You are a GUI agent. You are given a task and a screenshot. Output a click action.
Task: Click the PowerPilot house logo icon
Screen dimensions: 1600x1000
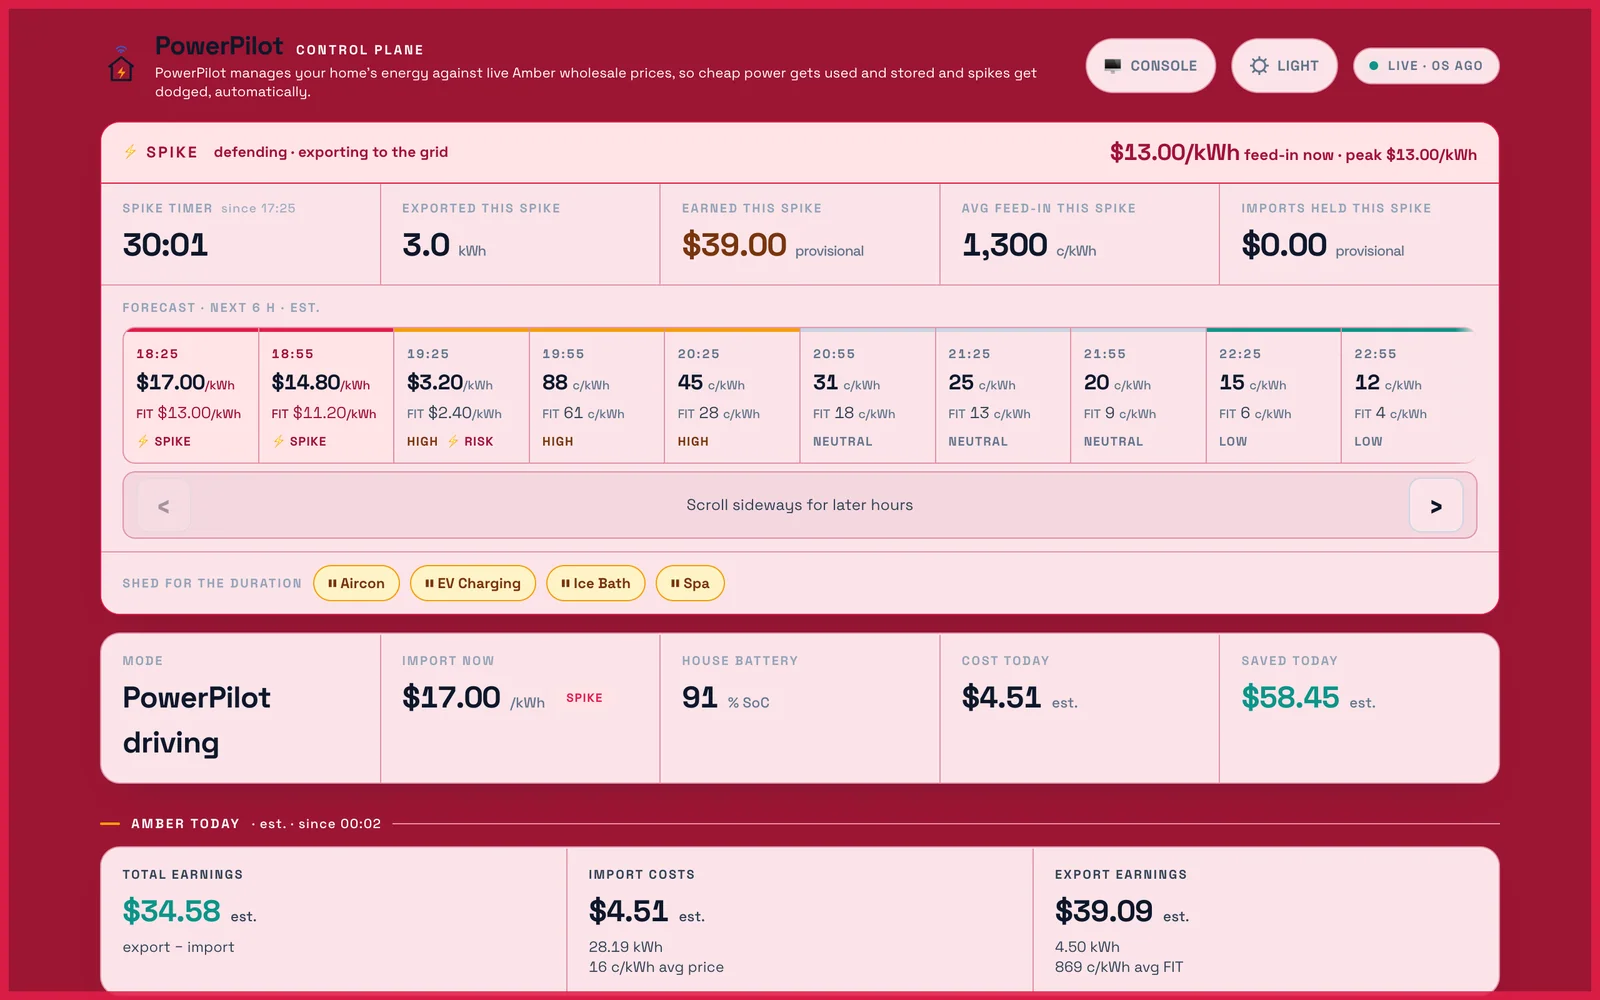tap(121, 64)
